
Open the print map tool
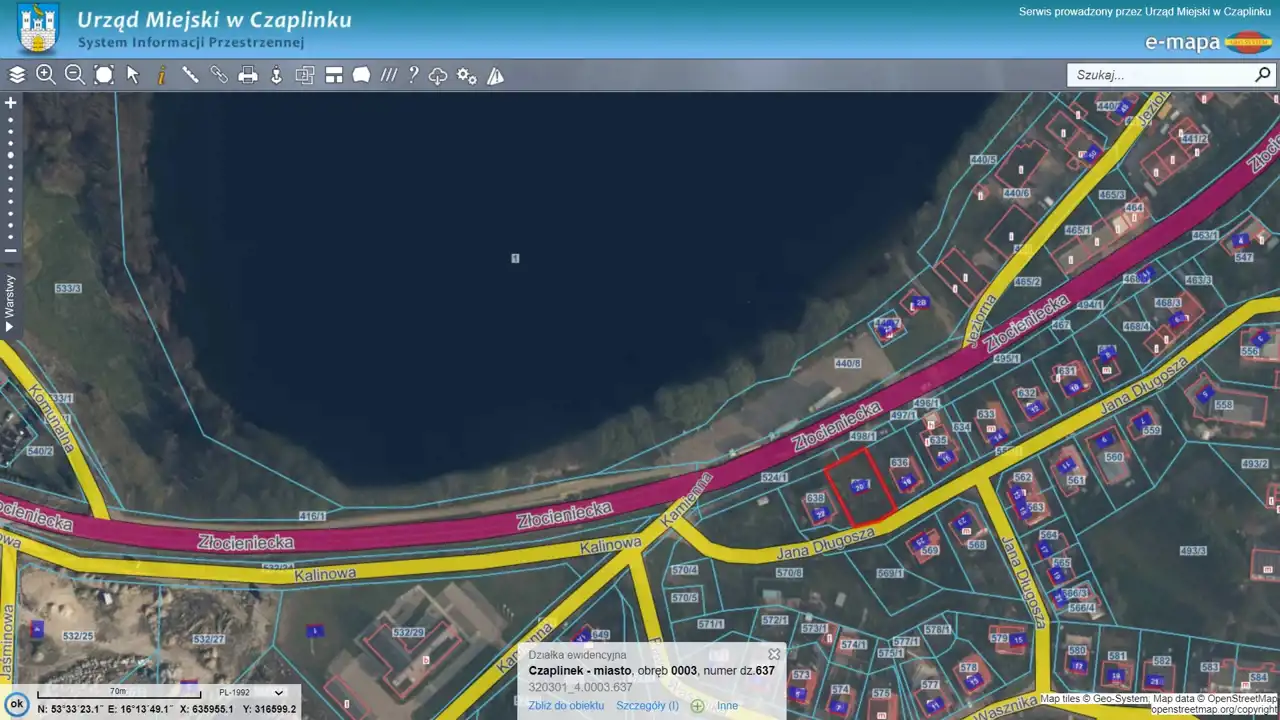[x=248, y=75]
